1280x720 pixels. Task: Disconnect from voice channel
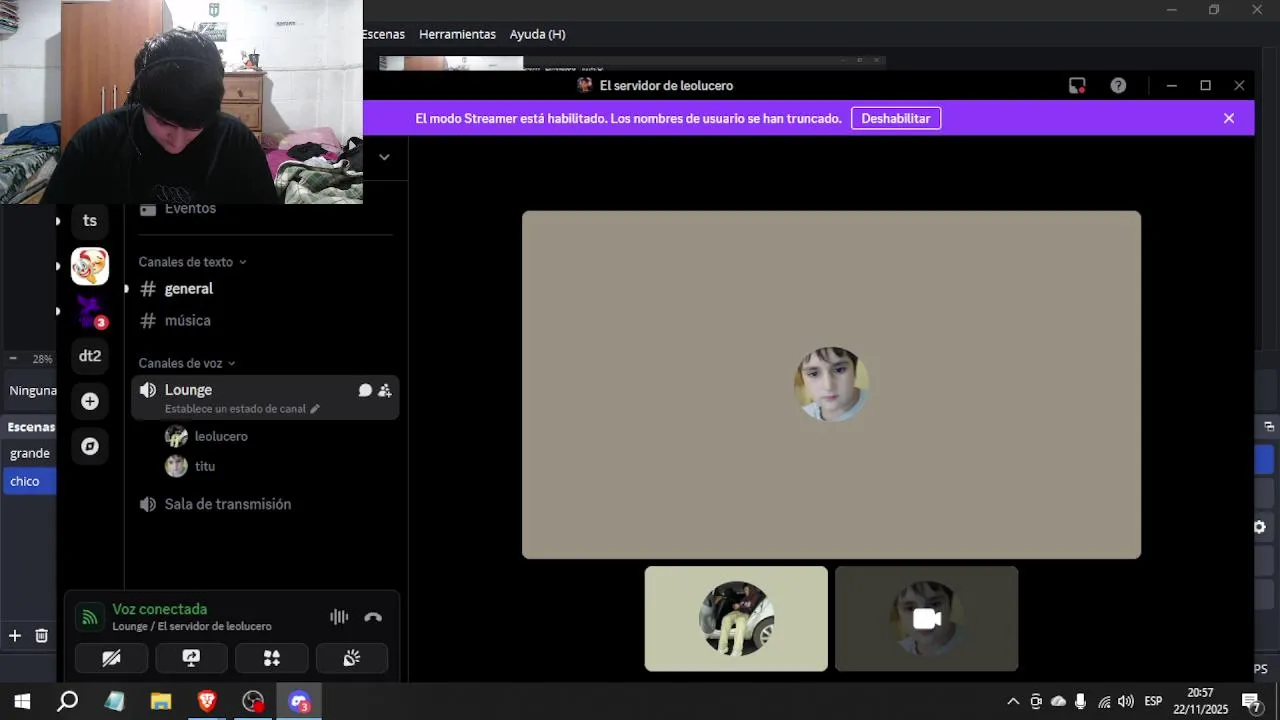pyautogui.click(x=373, y=617)
